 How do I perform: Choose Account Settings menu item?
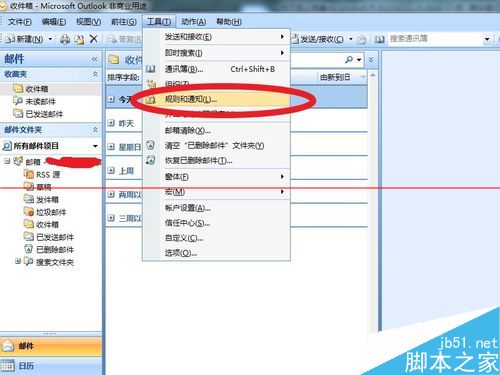click(217, 208)
